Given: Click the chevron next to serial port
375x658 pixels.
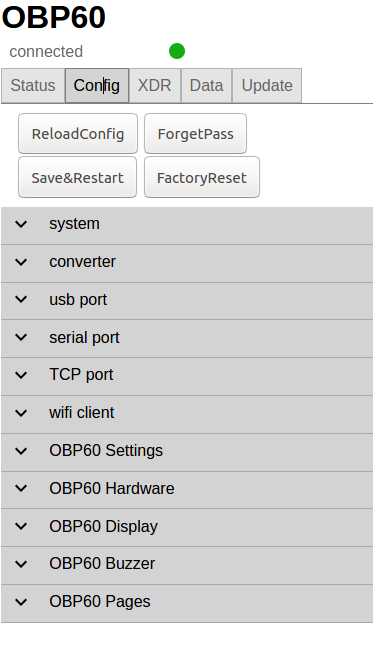Looking at the screenshot, I should tap(21, 337).
